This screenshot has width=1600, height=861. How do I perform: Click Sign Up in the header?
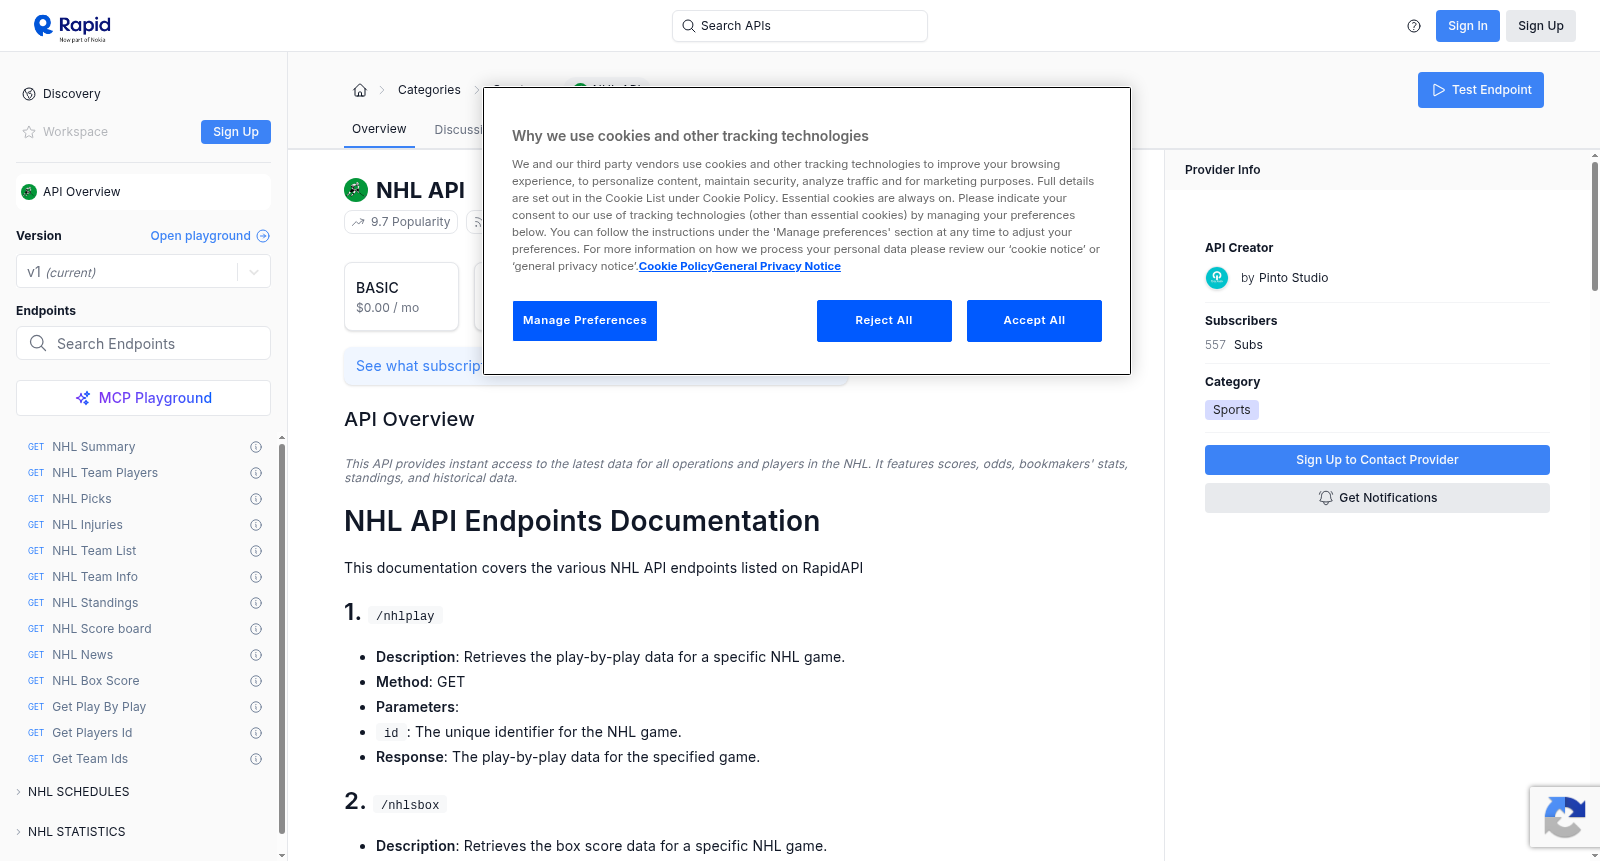(x=1541, y=26)
